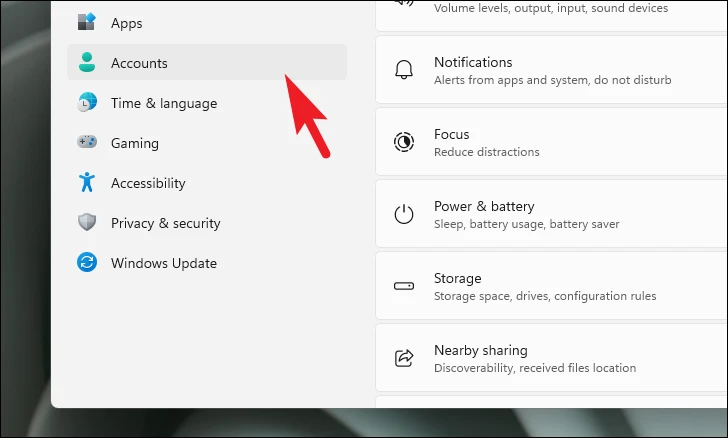Image resolution: width=728 pixels, height=438 pixels.
Task: Click 'Volume levels, output, input, sound devices' text
Action: pyautogui.click(x=551, y=7)
